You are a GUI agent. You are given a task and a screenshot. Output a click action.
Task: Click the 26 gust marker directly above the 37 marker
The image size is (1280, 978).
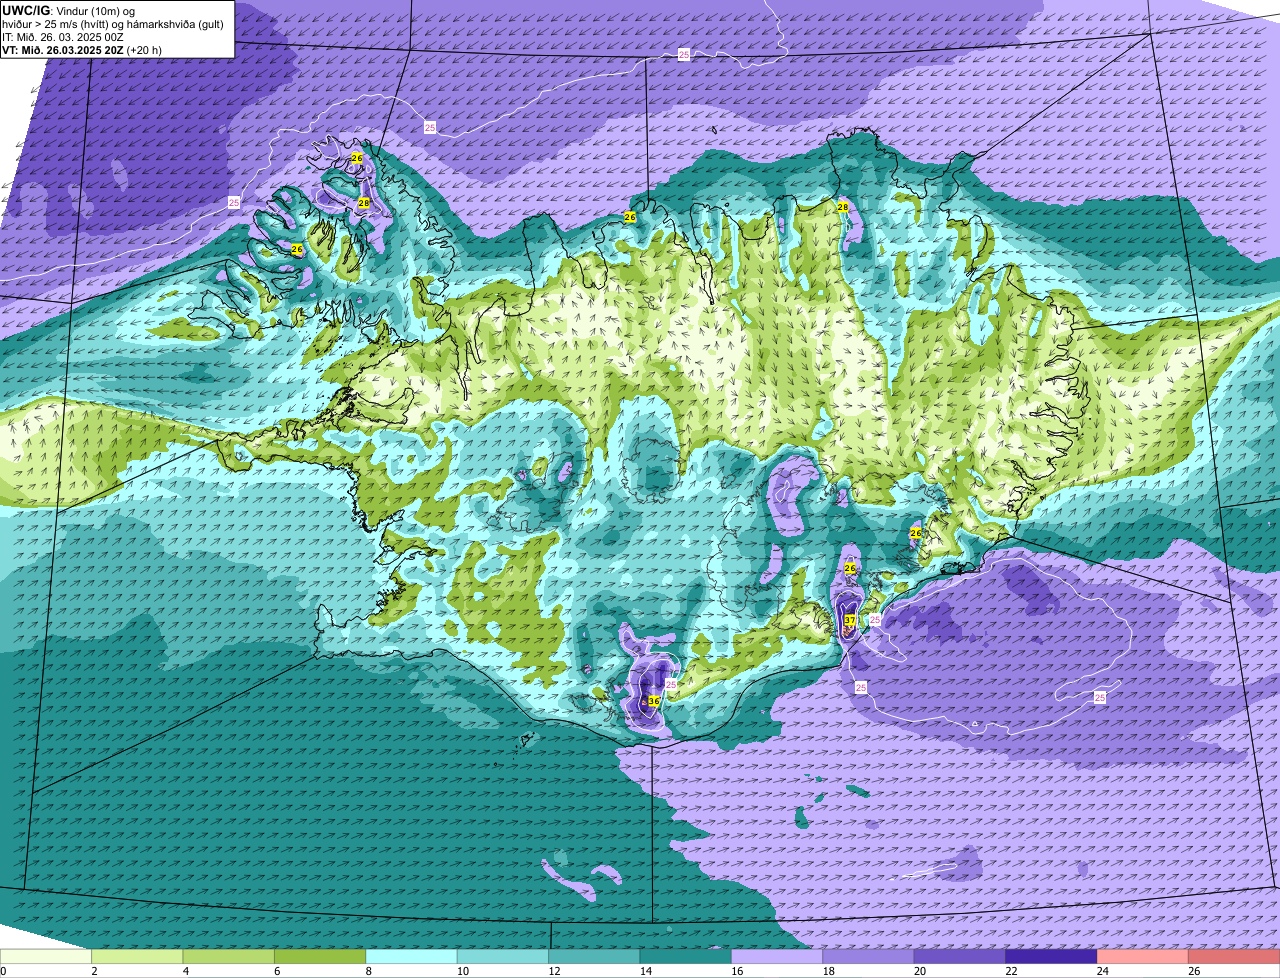(x=850, y=568)
